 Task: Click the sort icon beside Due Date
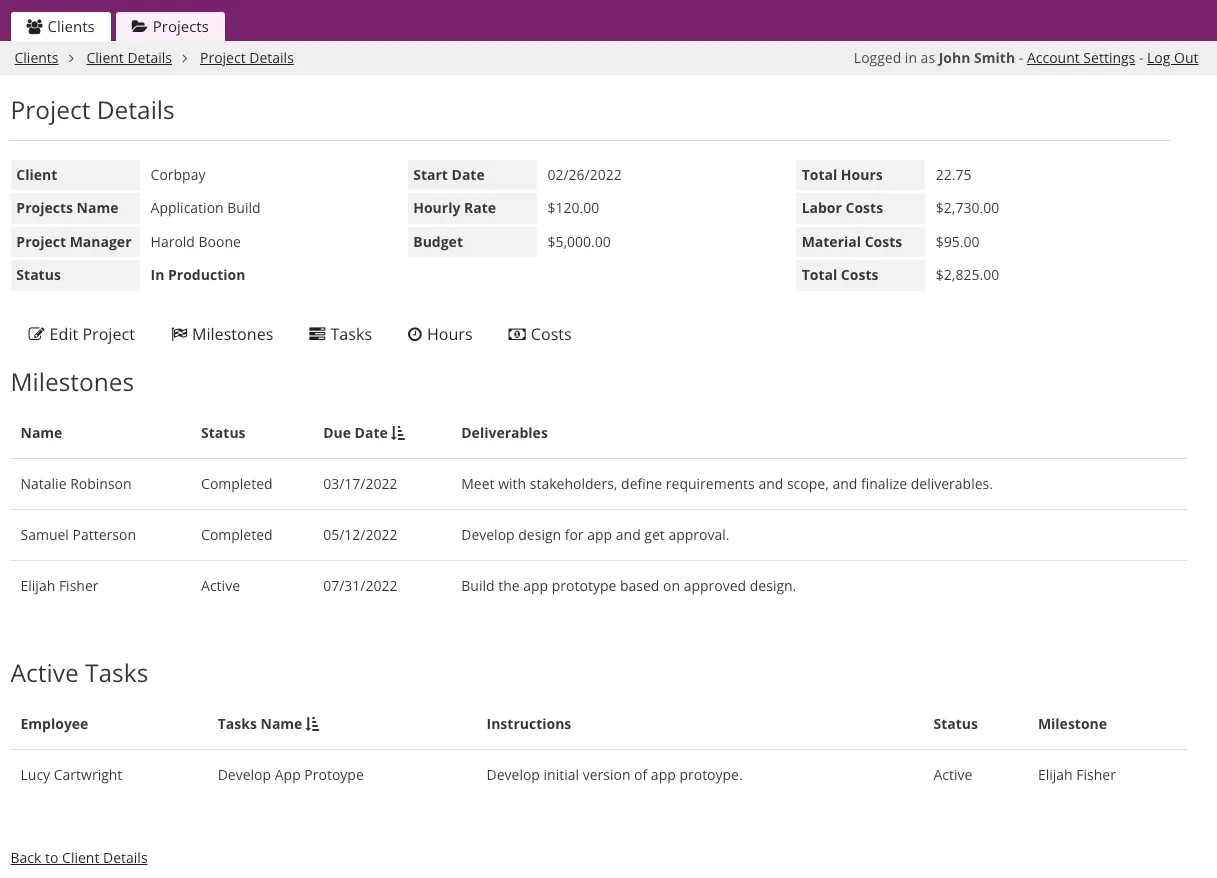tap(397, 432)
